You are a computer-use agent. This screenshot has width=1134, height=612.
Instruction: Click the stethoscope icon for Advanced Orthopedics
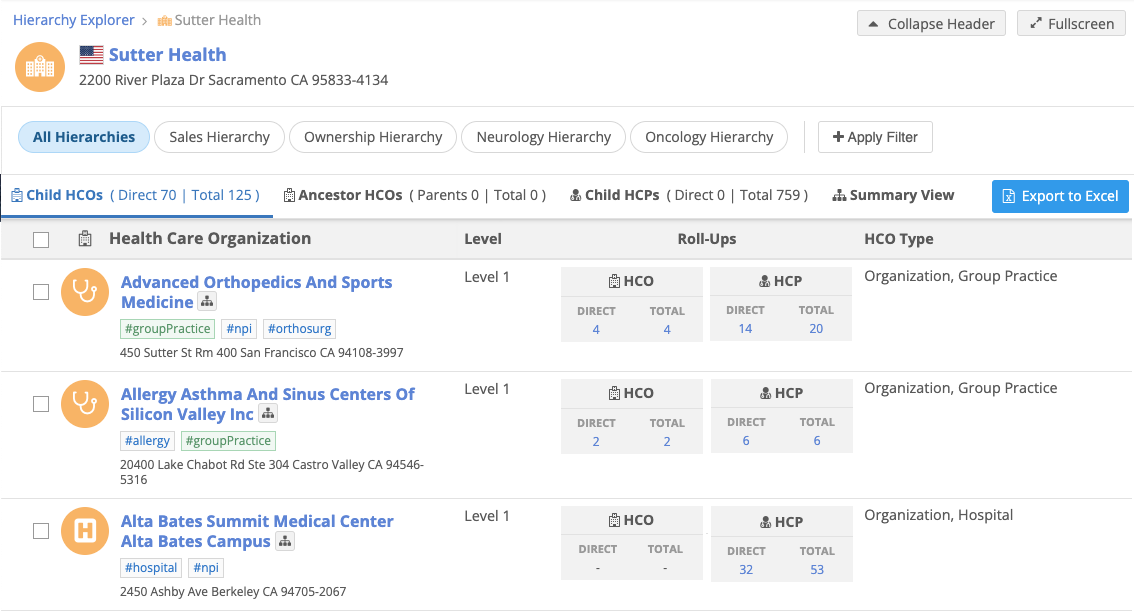[85, 292]
